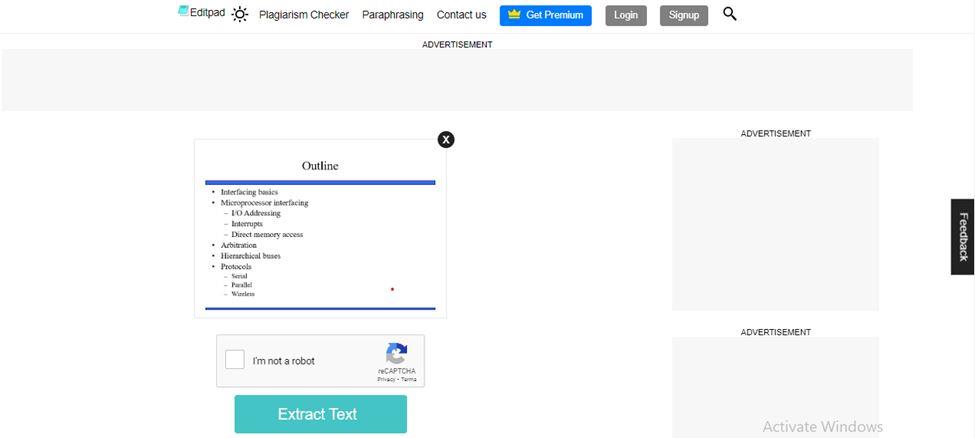Open the Contact us link
The height and width of the screenshot is (438, 975).
coord(461,15)
